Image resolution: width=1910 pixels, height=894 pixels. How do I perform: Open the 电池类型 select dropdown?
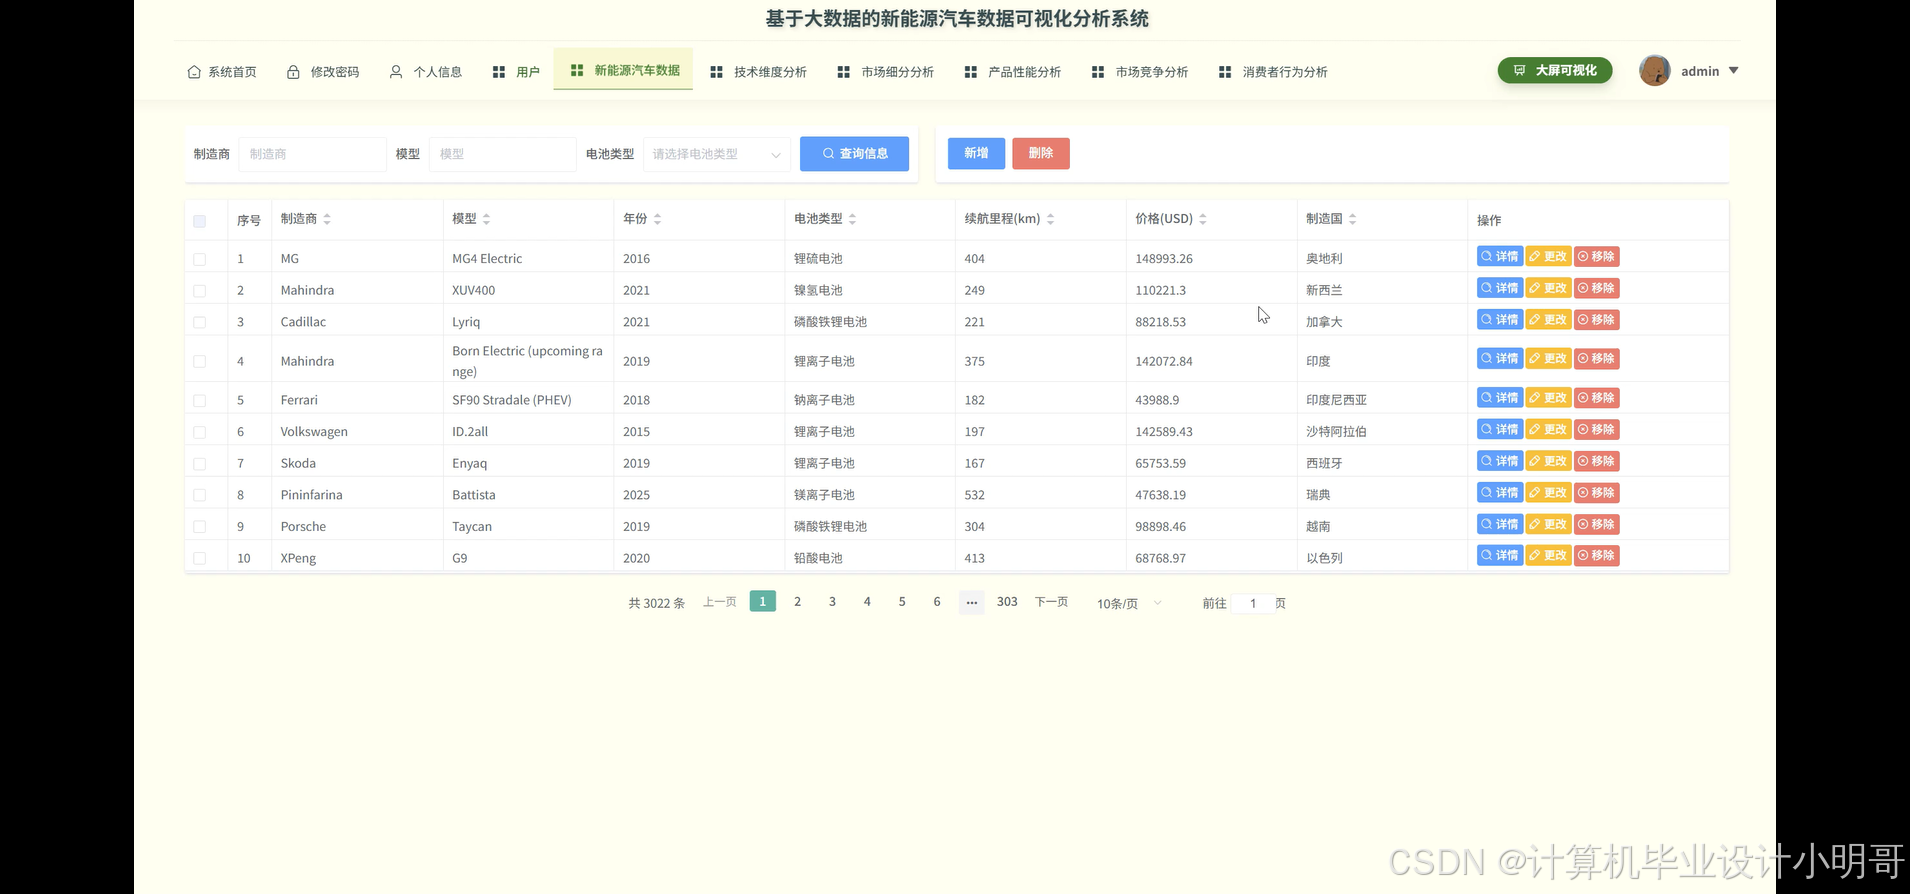click(716, 154)
